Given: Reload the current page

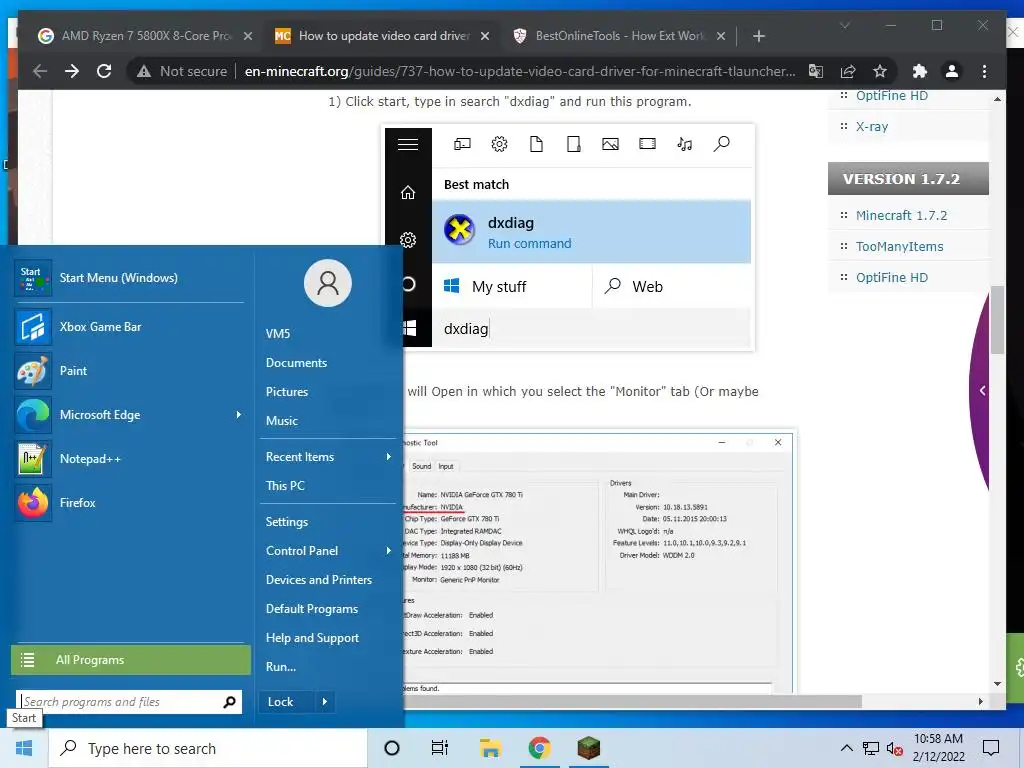Looking at the screenshot, I should 104,71.
